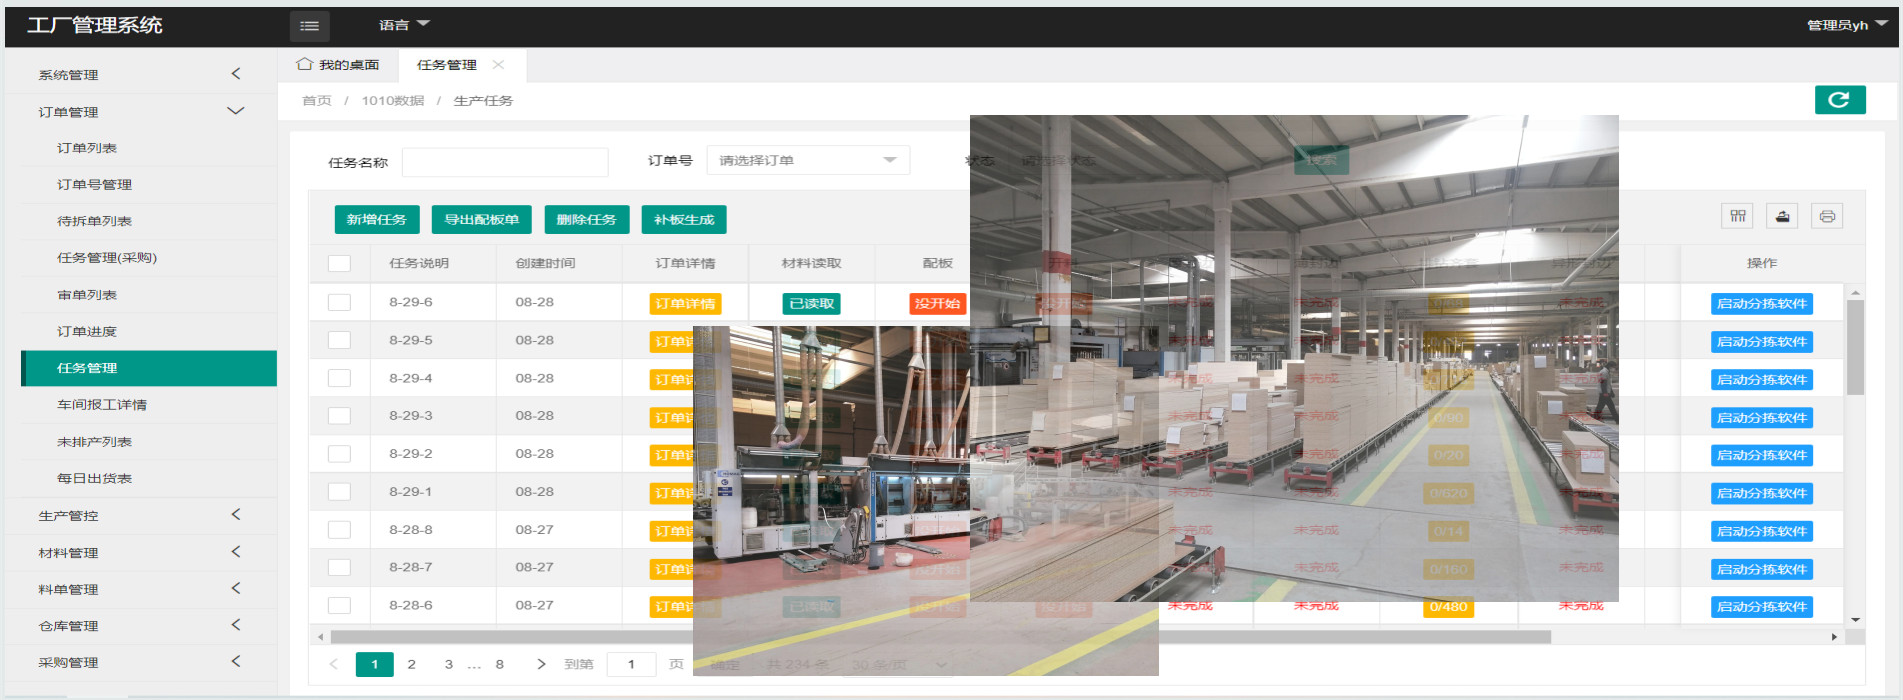Go to page 2
The image size is (1903, 700).
(411, 664)
